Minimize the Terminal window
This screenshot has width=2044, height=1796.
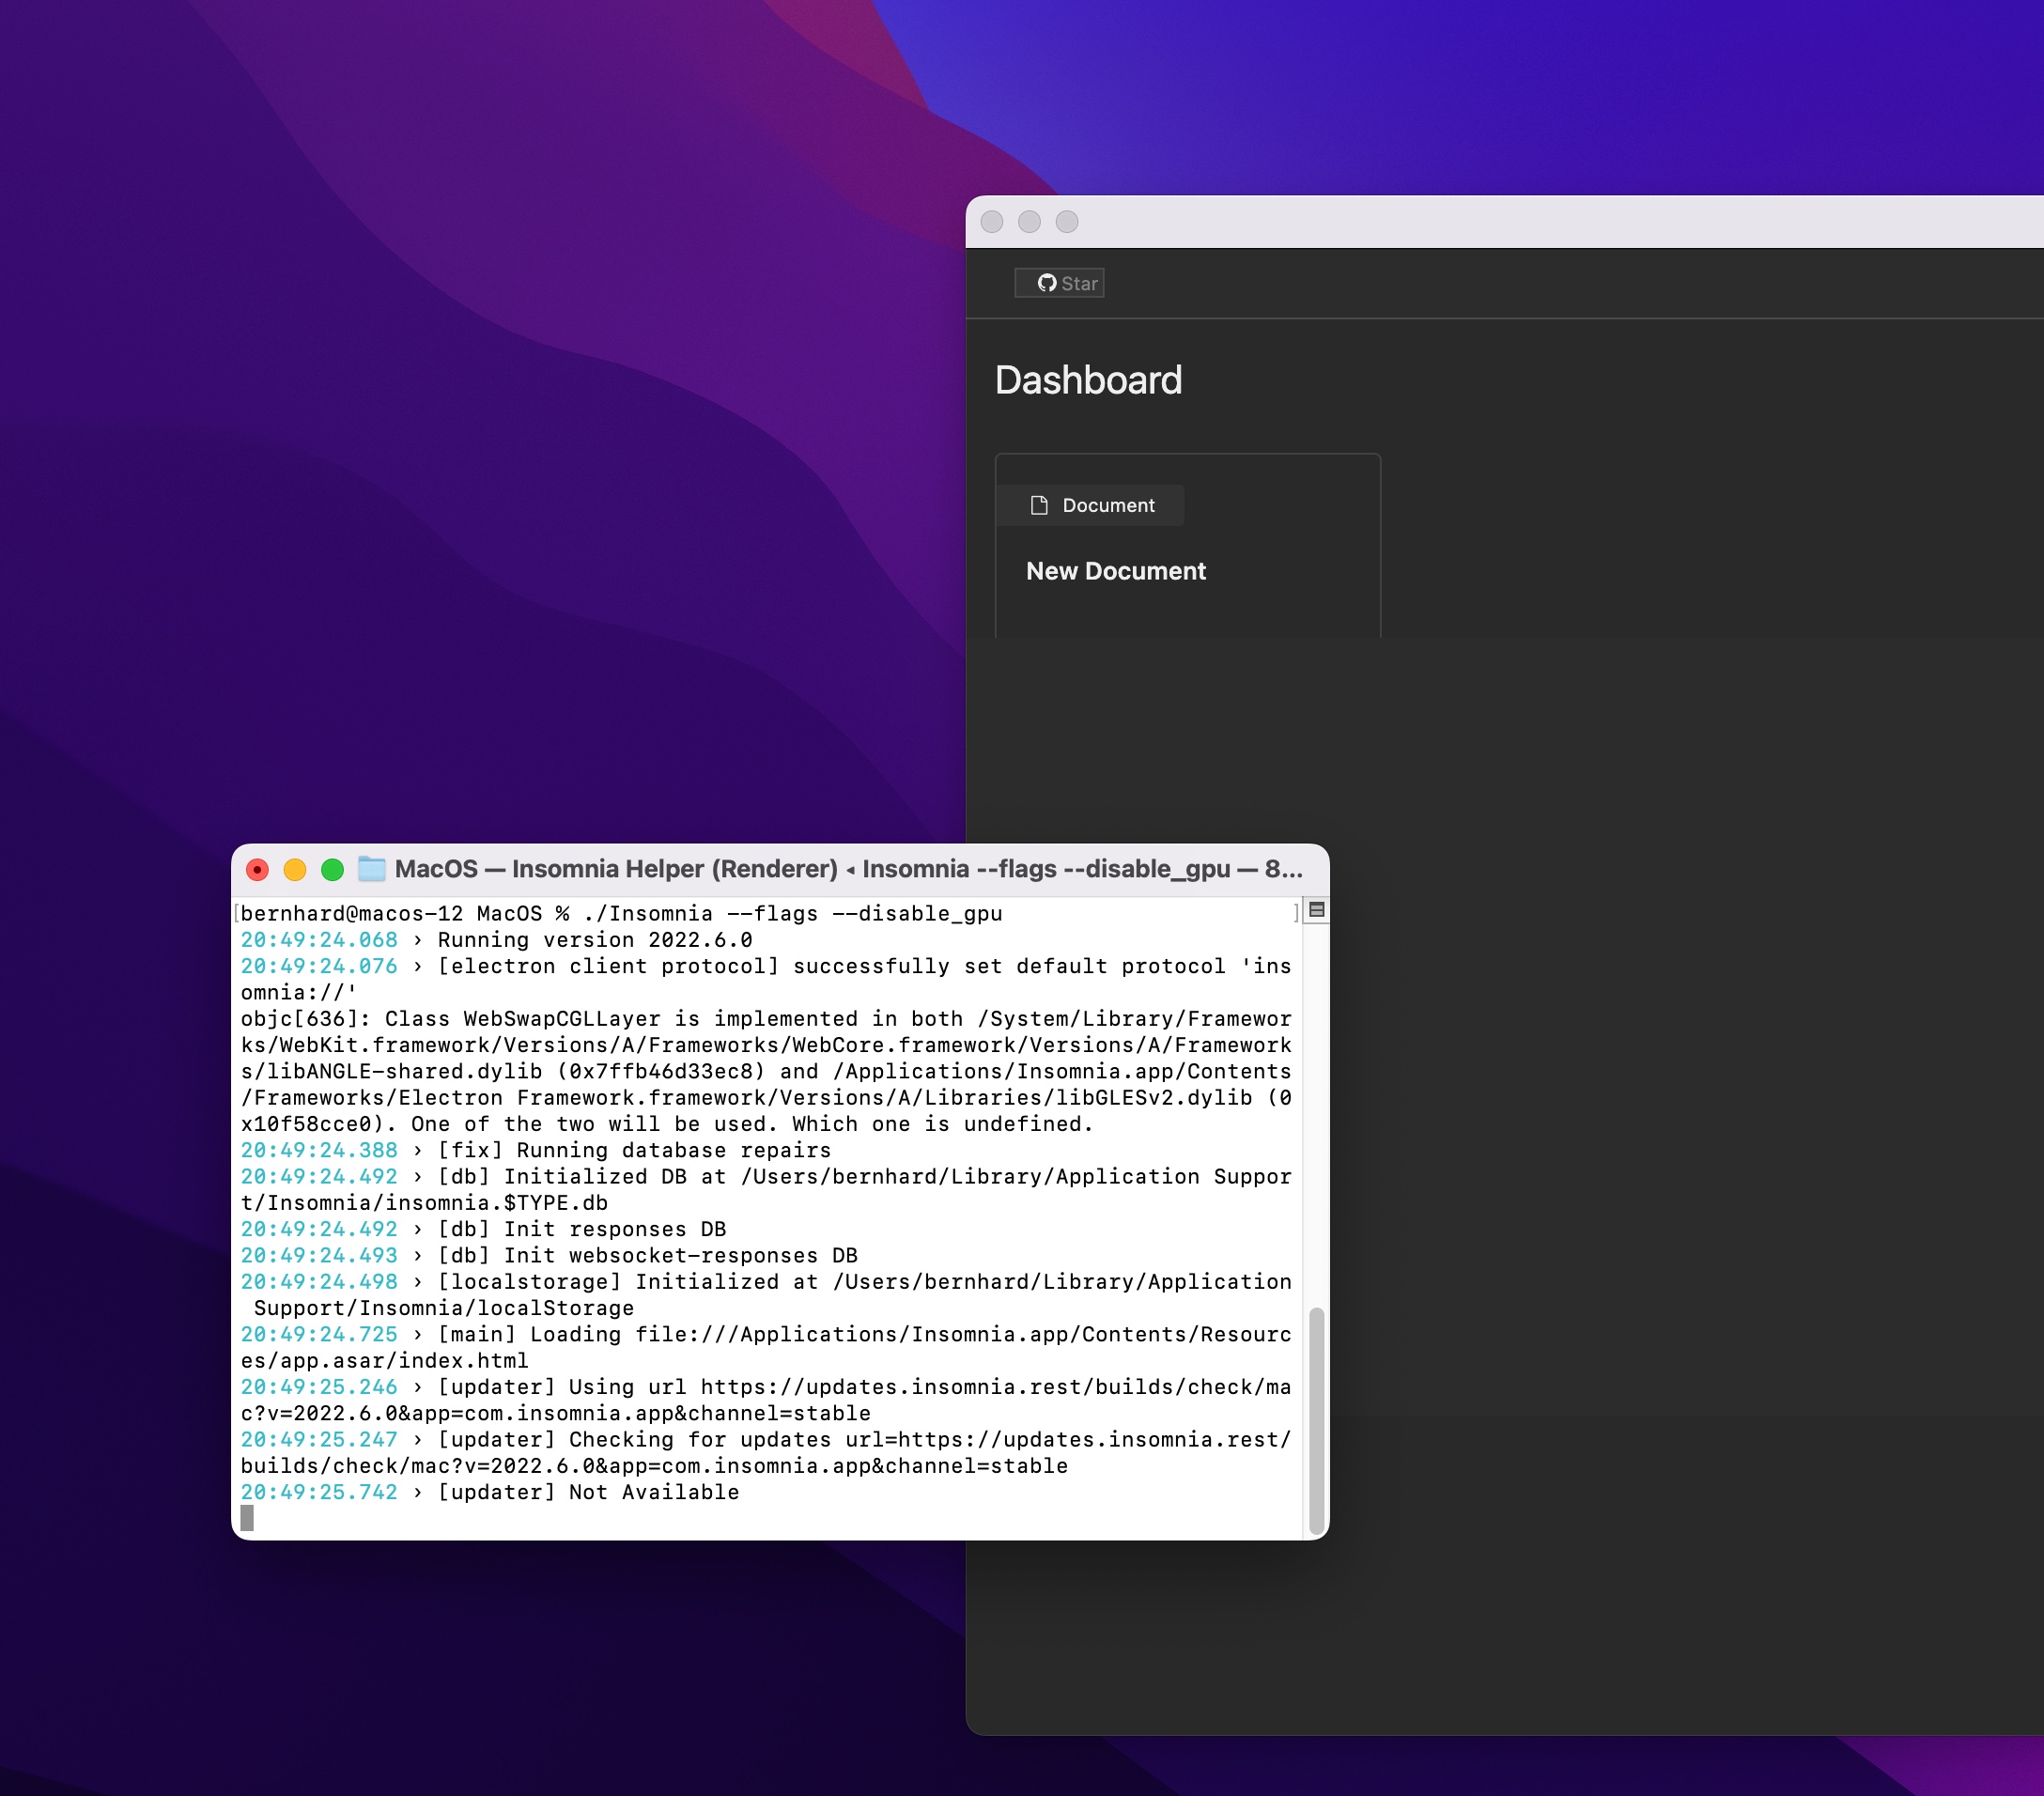click(x=295, y=869)
